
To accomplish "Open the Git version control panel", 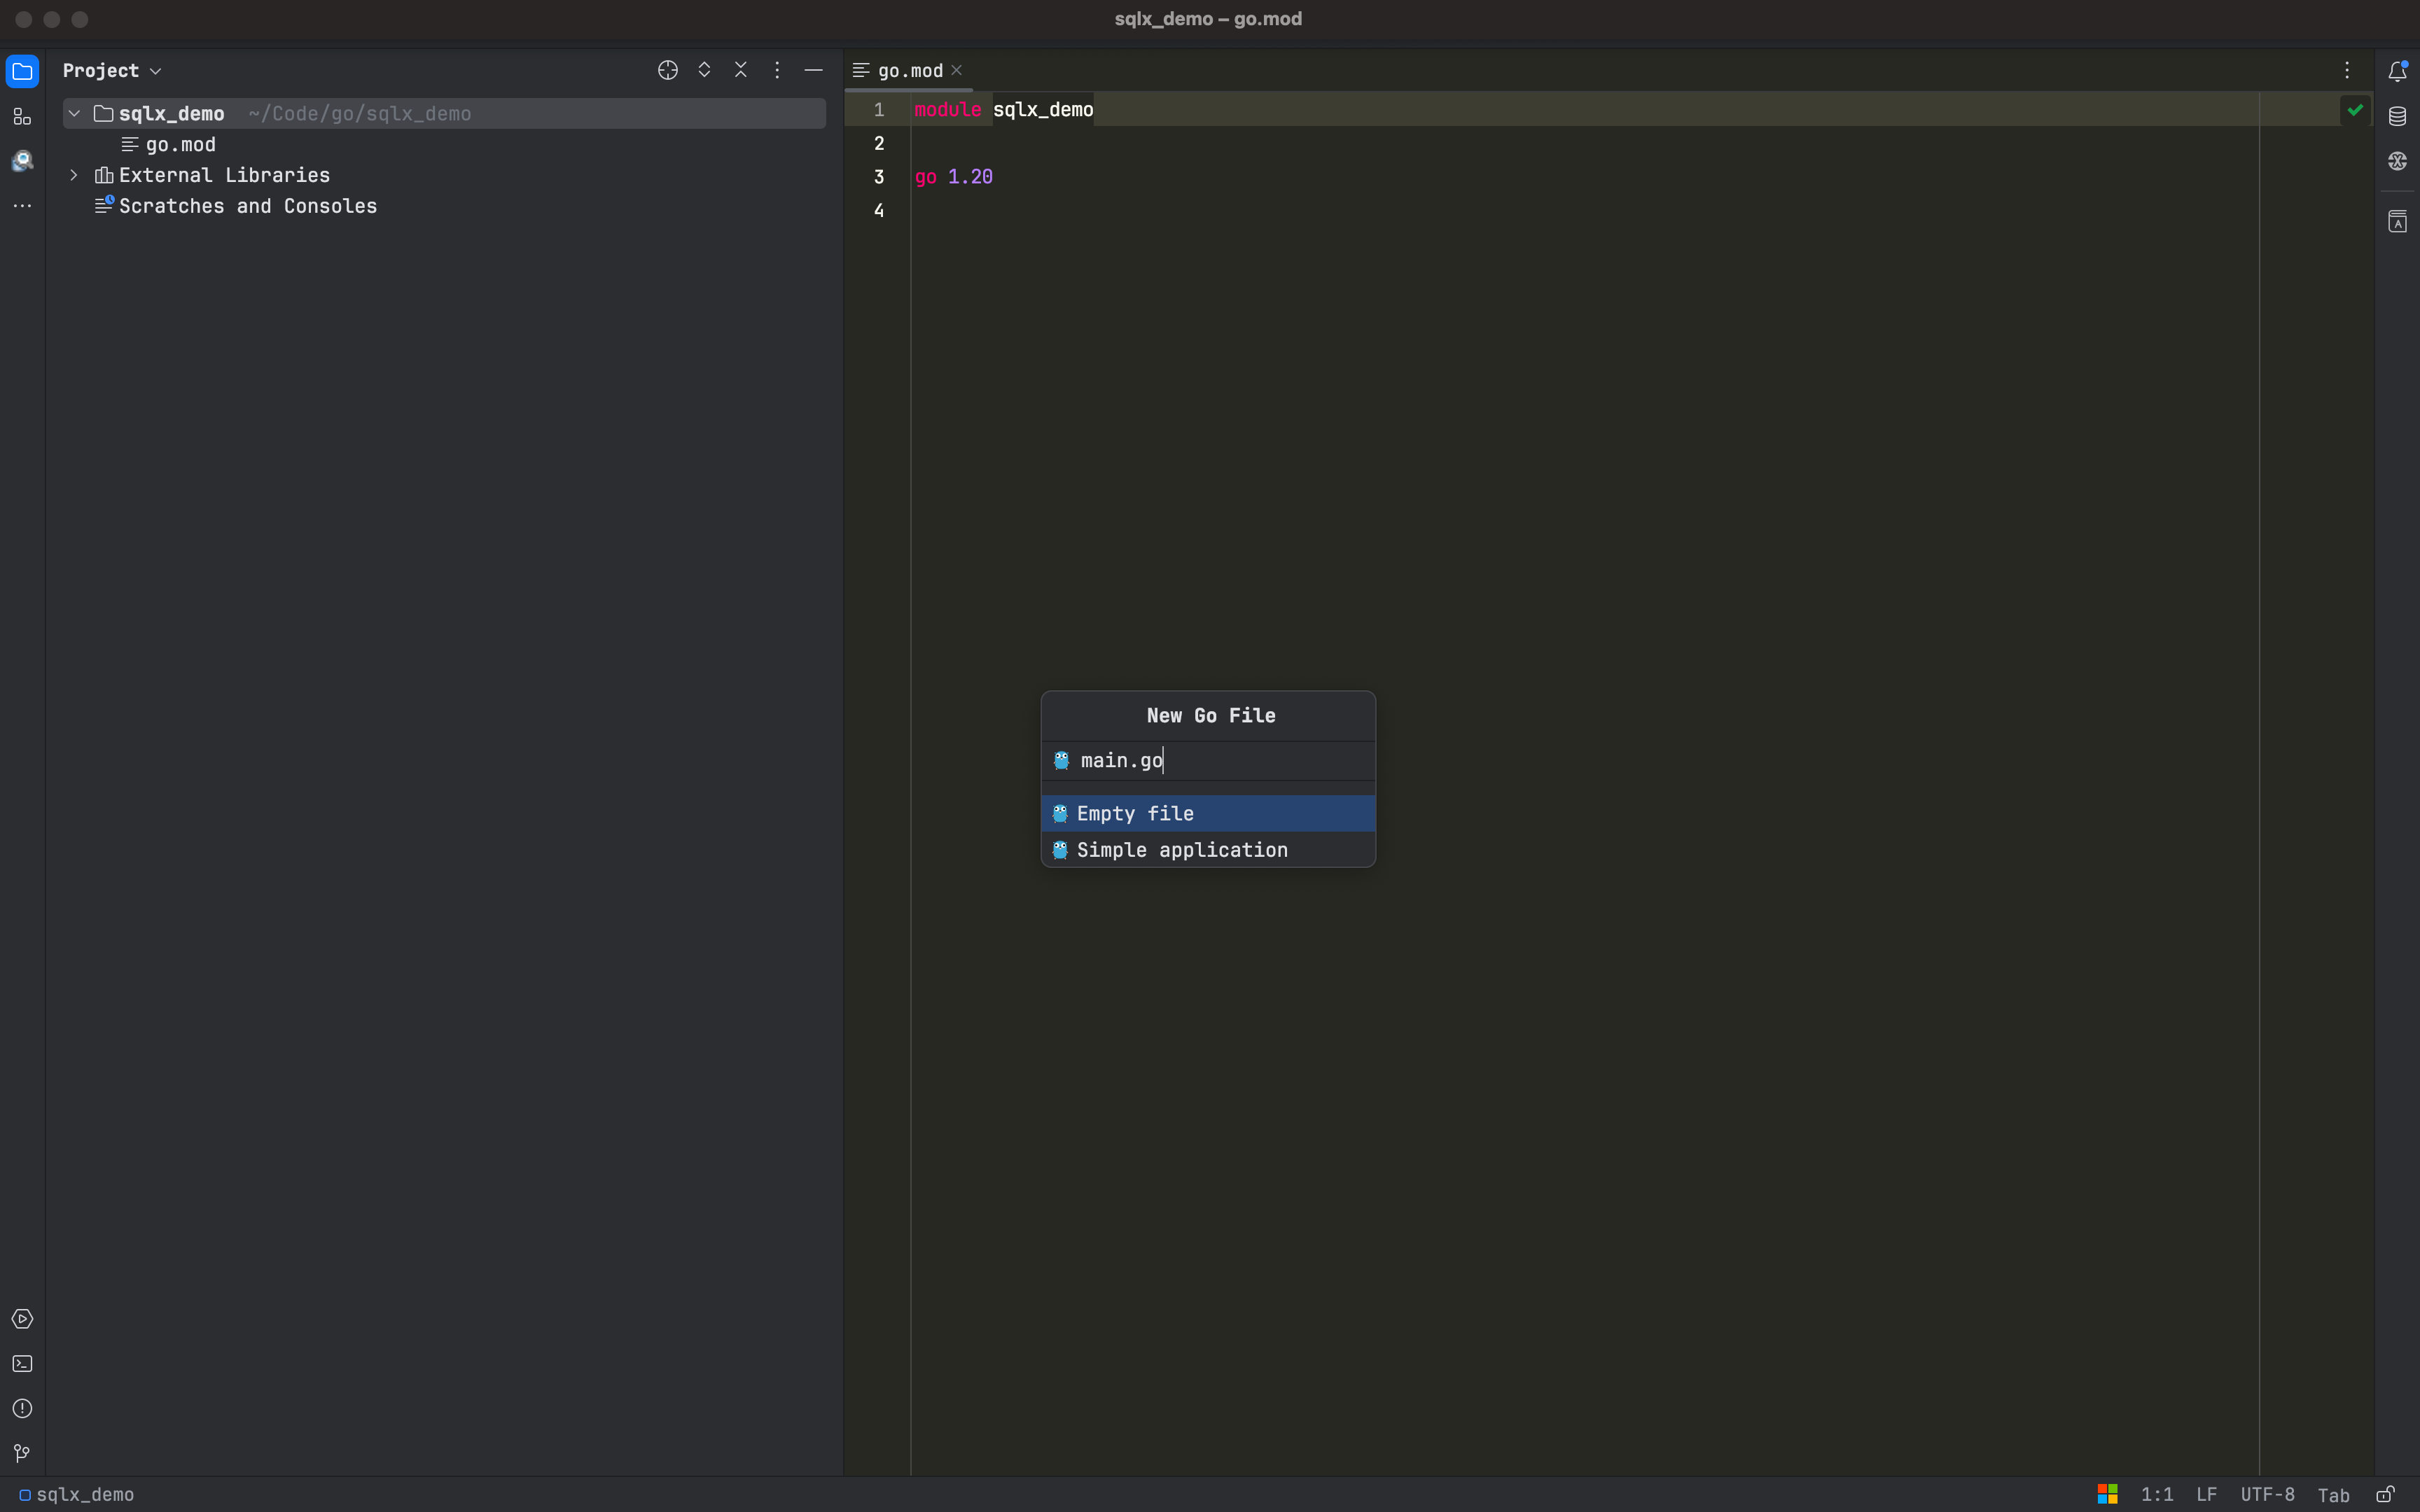I will tap(22, 1453).
